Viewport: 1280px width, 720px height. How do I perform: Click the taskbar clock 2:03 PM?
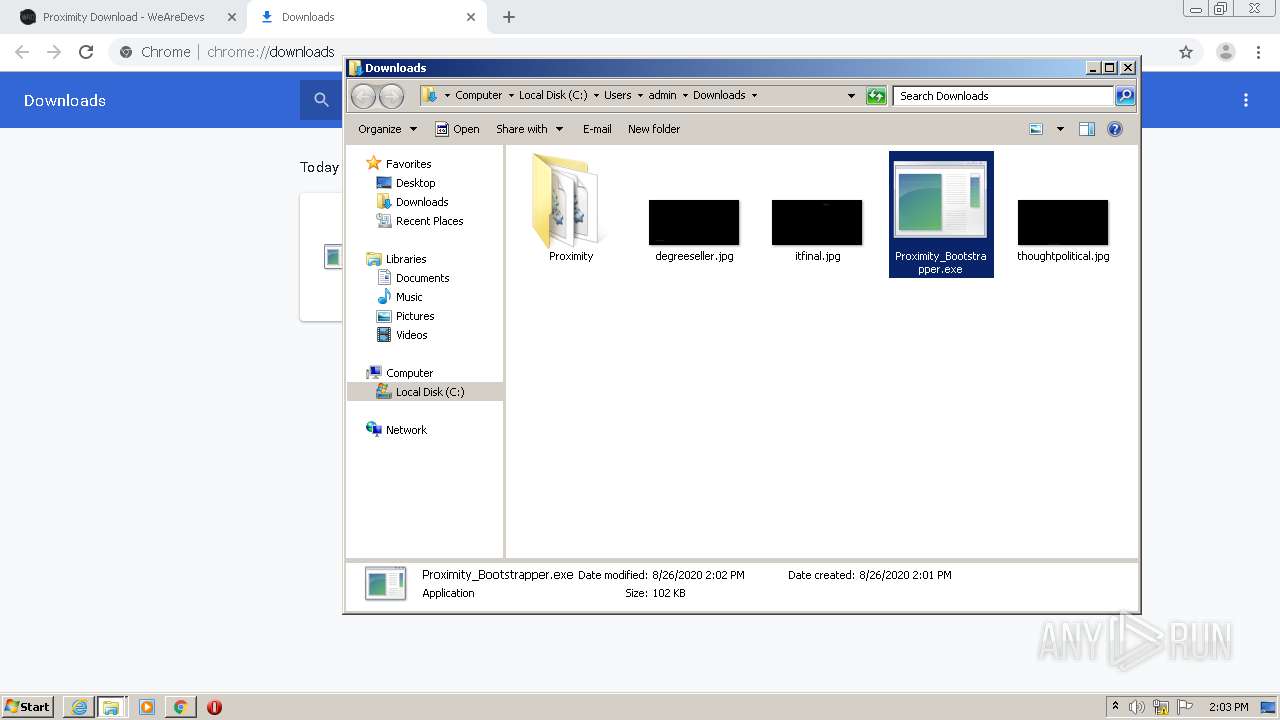(1228, 707)
